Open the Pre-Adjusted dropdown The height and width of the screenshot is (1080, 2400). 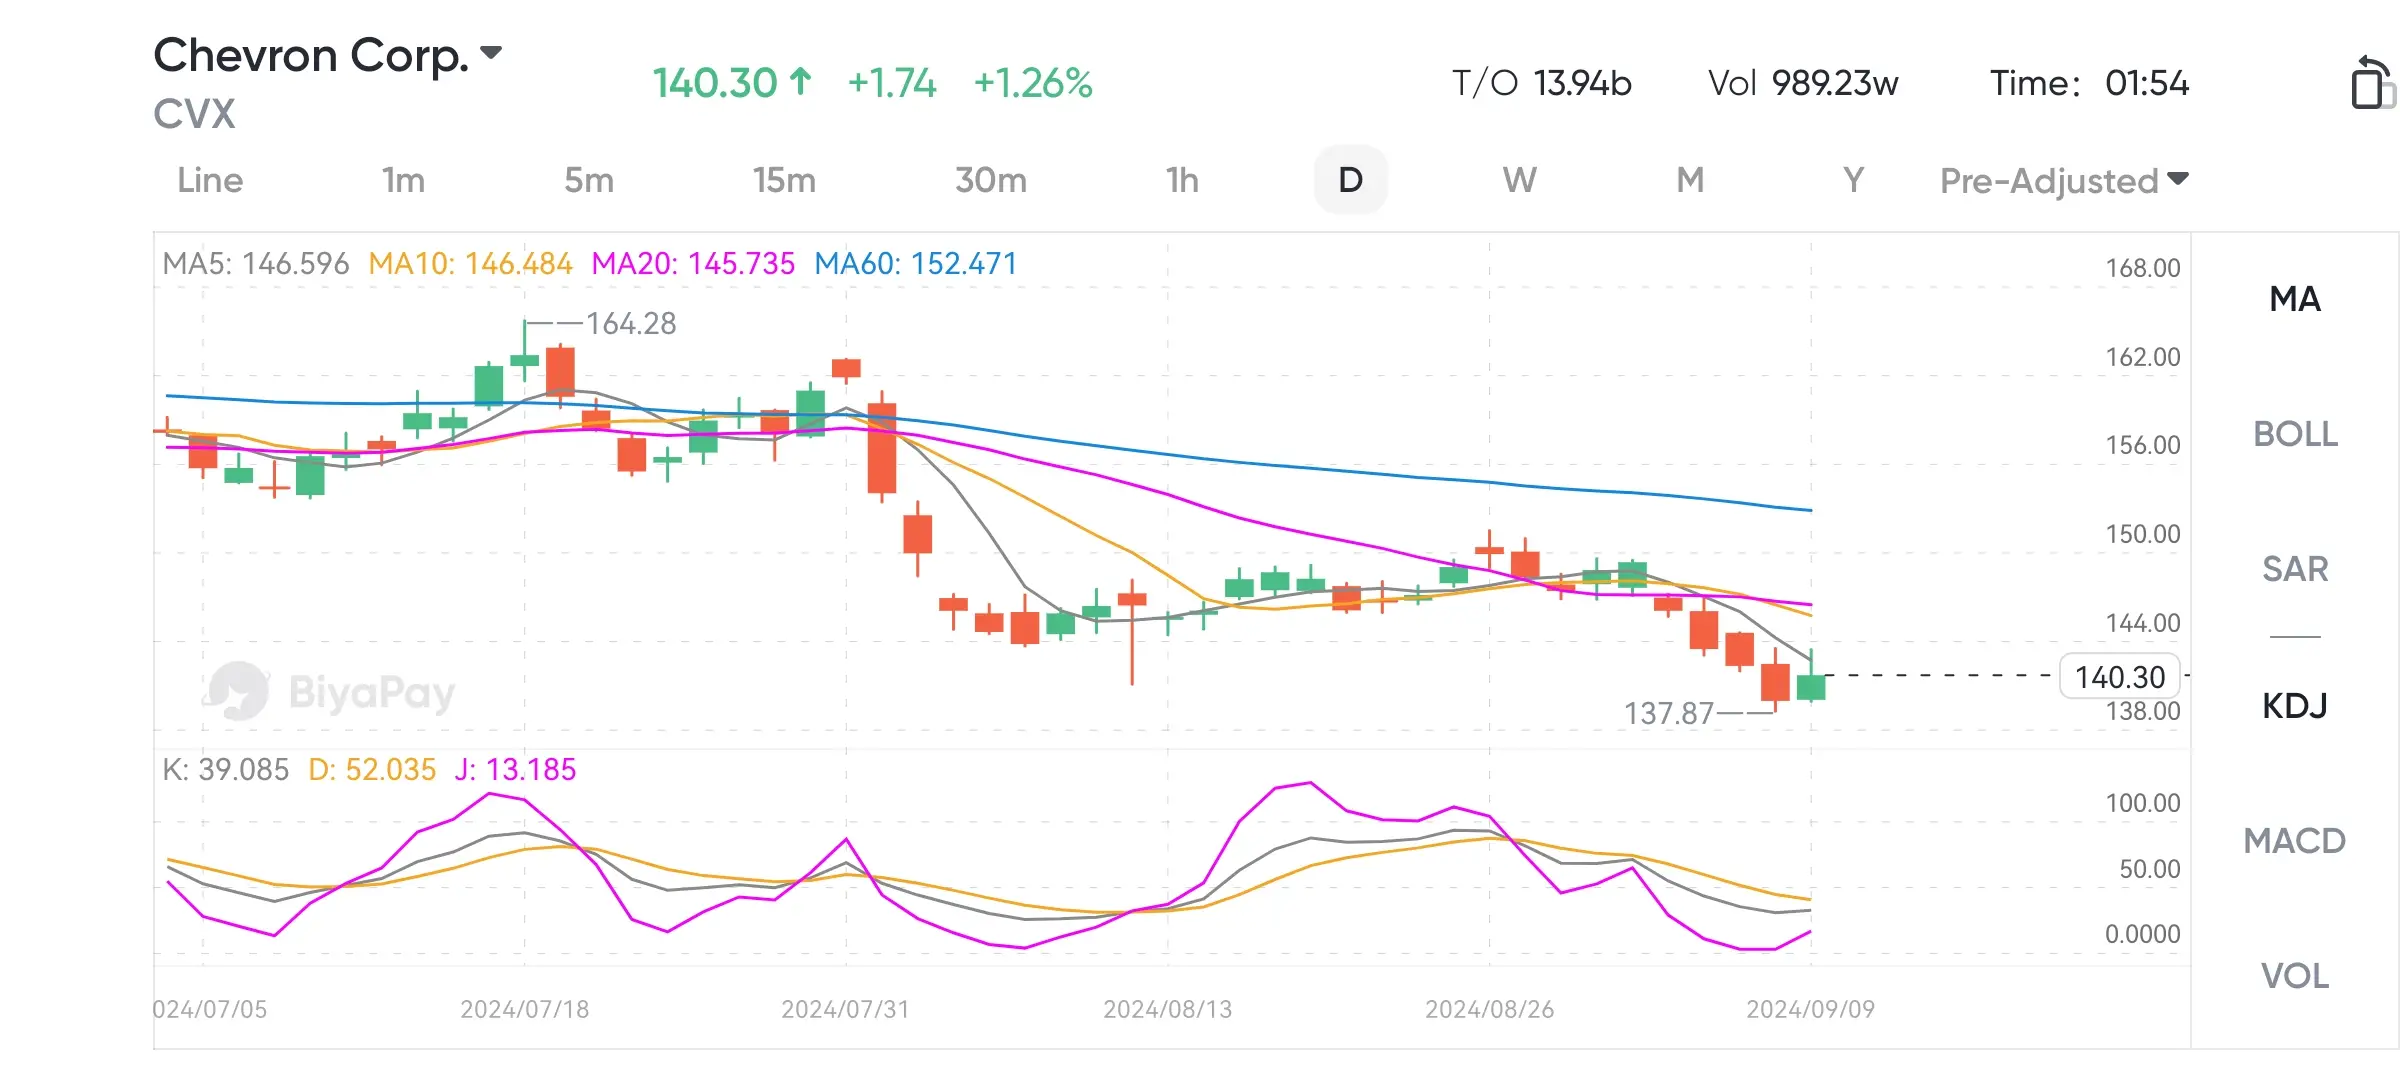2064,180
